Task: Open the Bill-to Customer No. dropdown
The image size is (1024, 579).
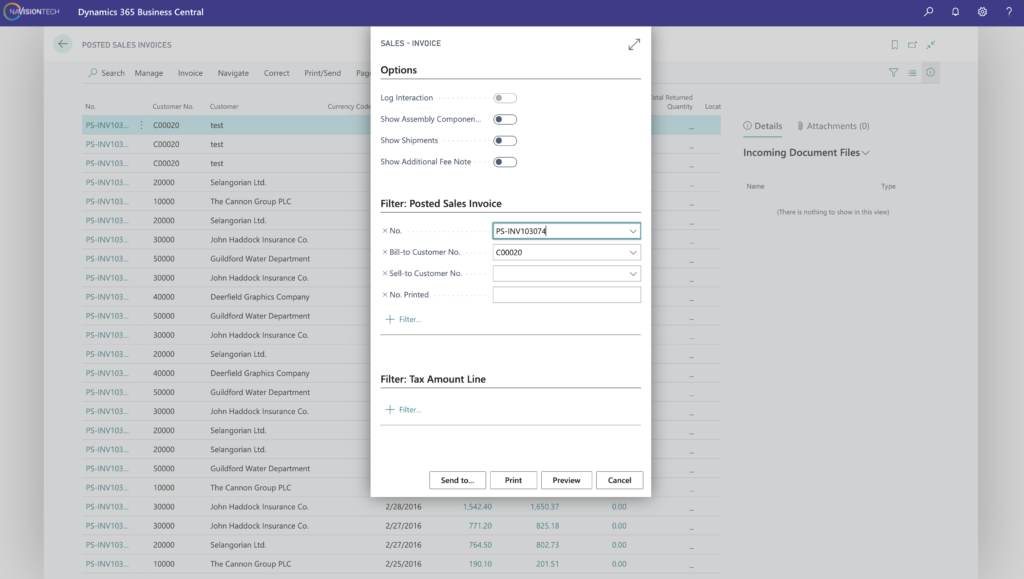Action: click(x=632, y=251)
